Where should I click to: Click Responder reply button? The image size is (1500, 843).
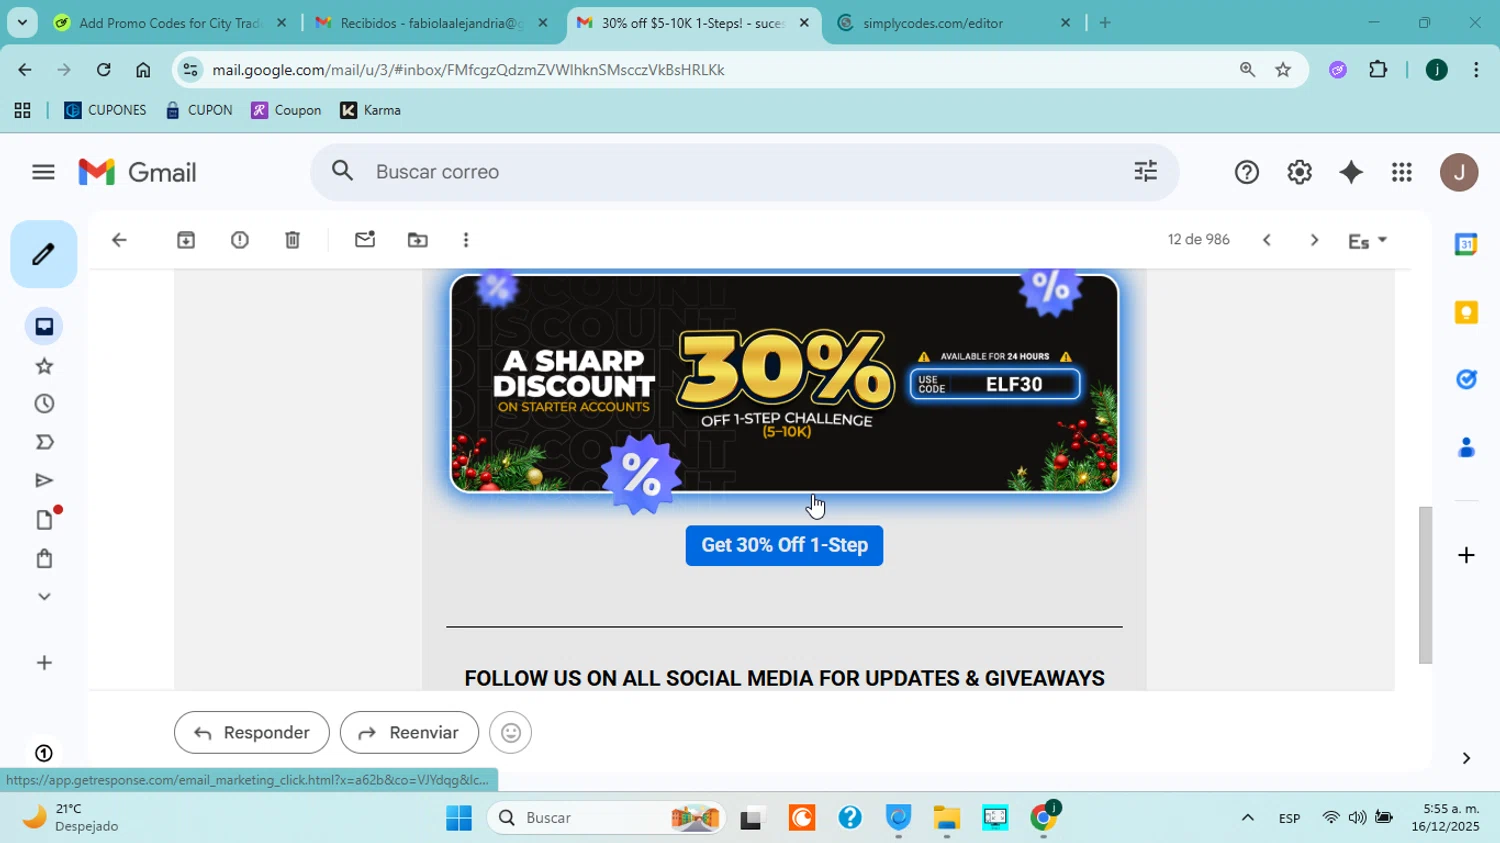point(251,733)
